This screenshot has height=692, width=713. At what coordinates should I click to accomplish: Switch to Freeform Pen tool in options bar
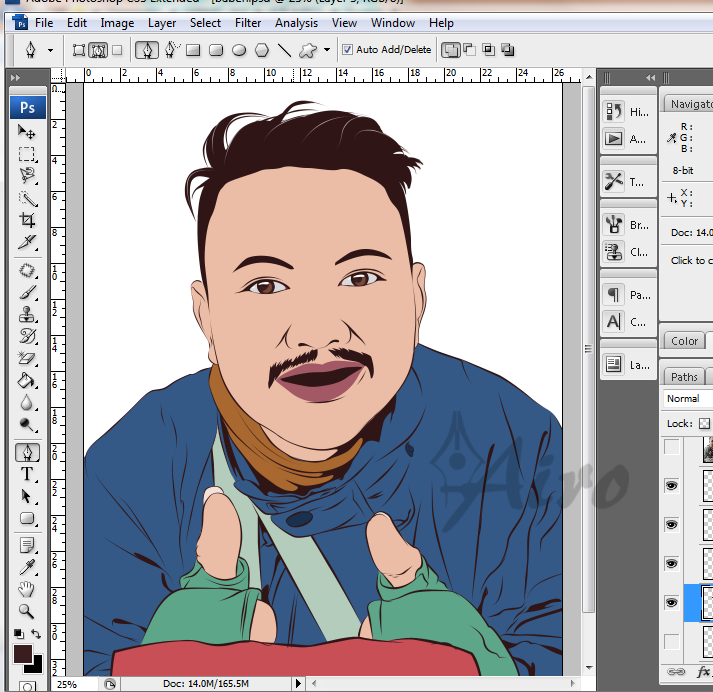(171, 49)
